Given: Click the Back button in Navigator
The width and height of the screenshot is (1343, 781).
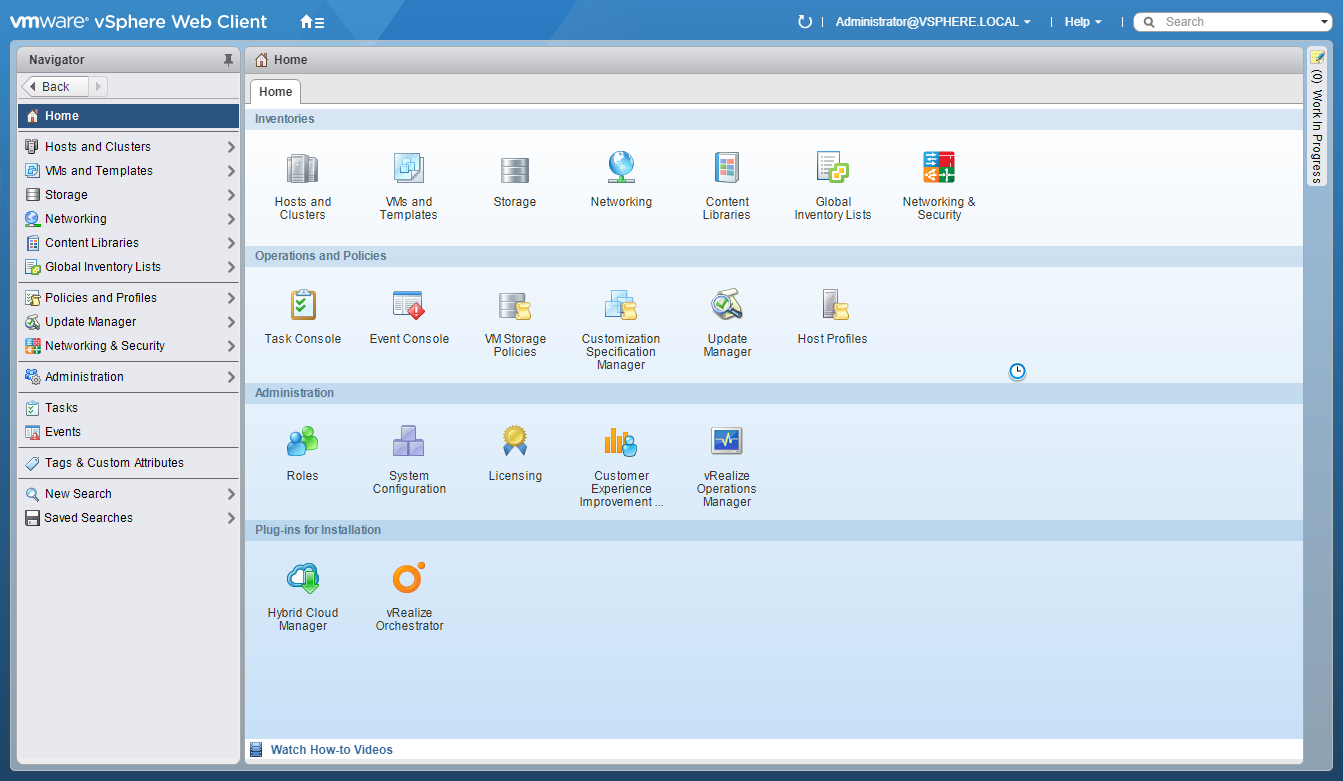Looking at the screenshot, I should coord(55,87).
